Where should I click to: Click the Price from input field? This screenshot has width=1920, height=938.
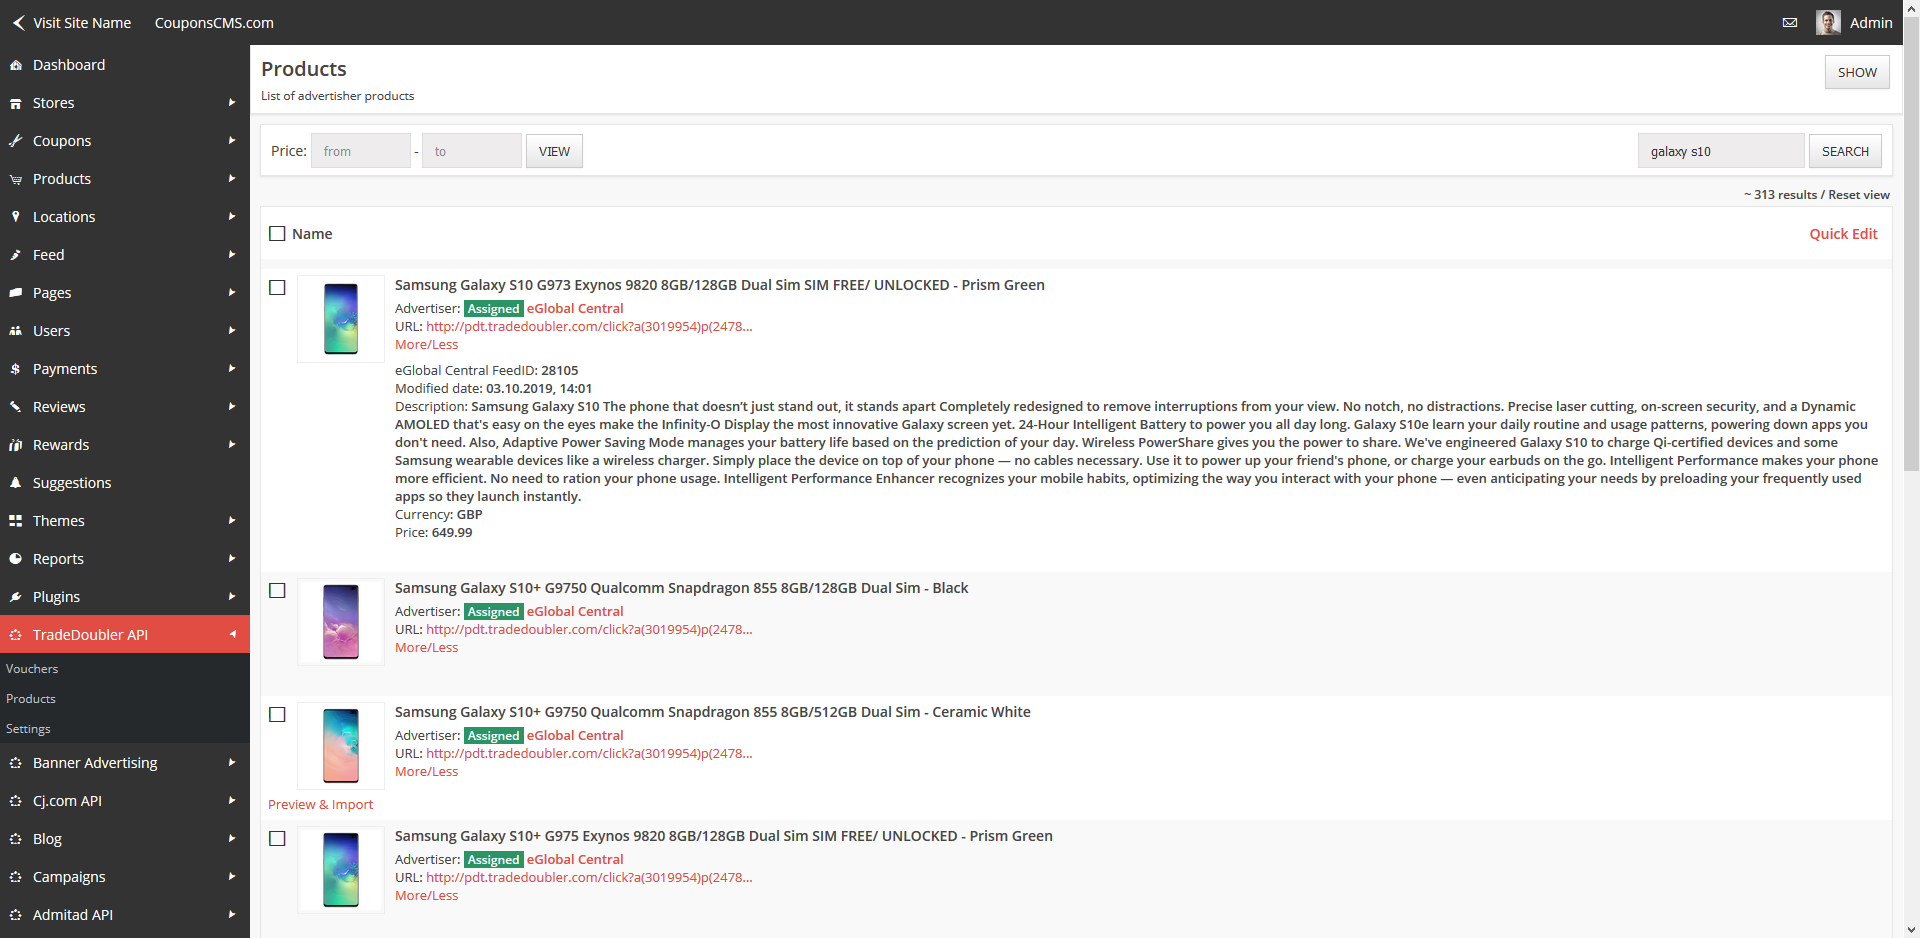click(361, 151)
